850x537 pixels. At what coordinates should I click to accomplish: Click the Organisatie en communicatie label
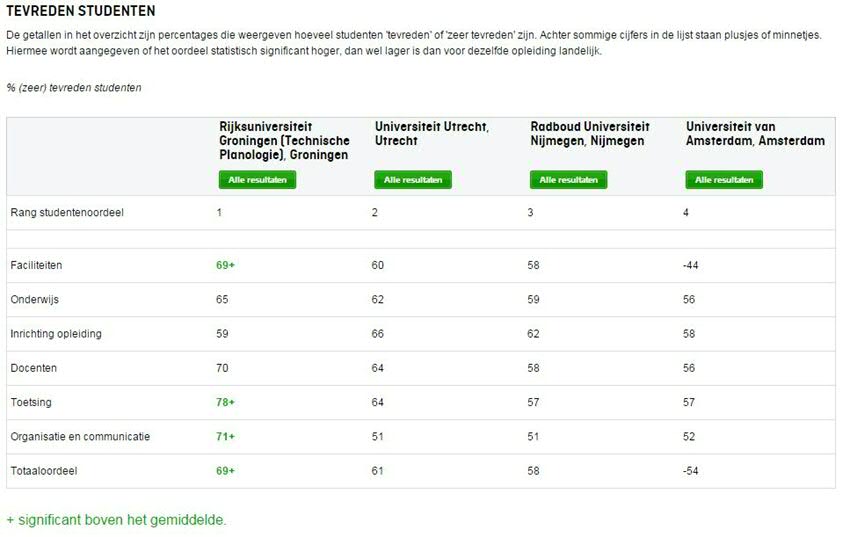[80, 437]
